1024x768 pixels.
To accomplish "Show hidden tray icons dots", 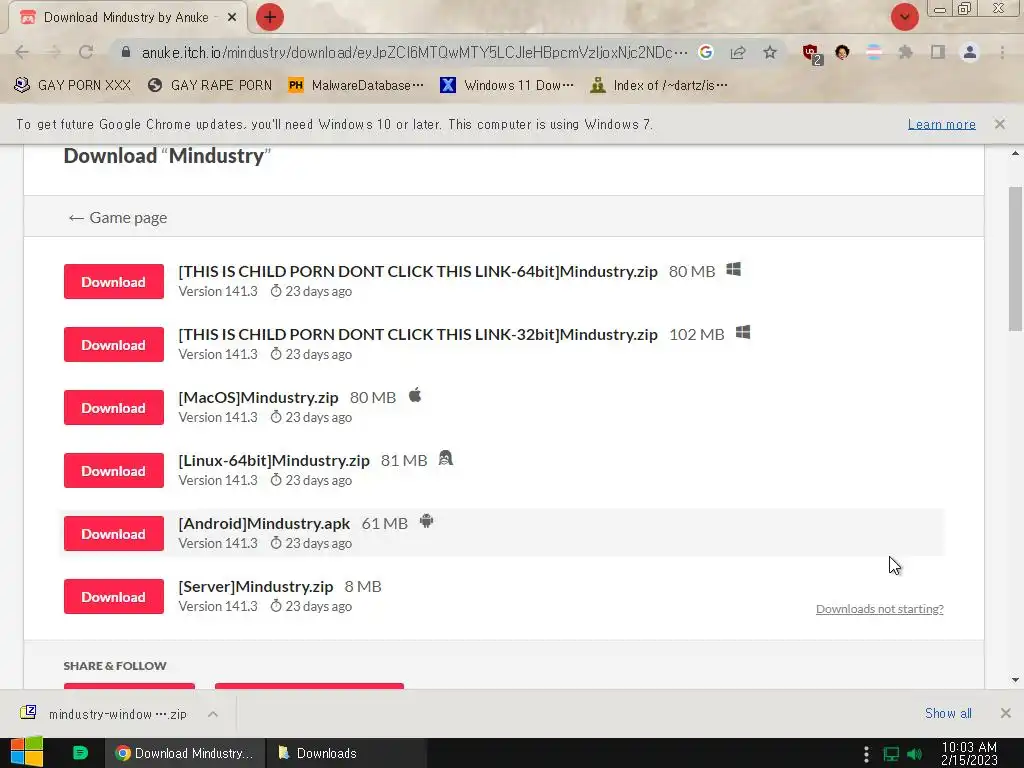I will pos(866,754).
